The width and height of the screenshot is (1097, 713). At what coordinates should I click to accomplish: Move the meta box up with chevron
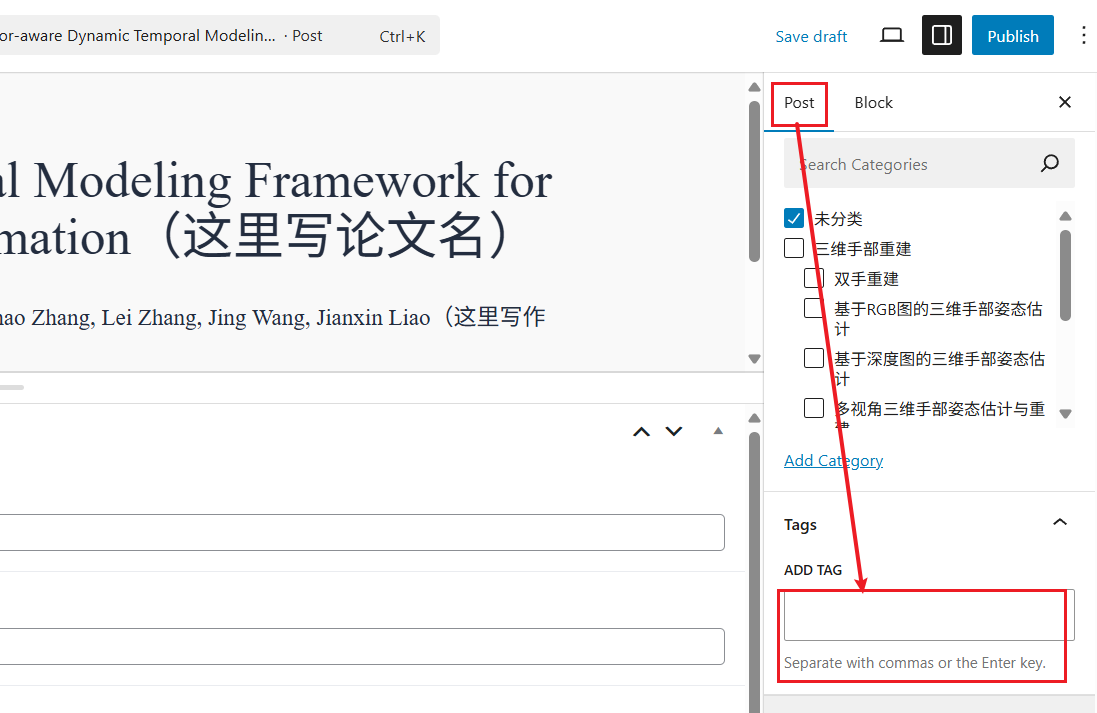pos(642,432)
